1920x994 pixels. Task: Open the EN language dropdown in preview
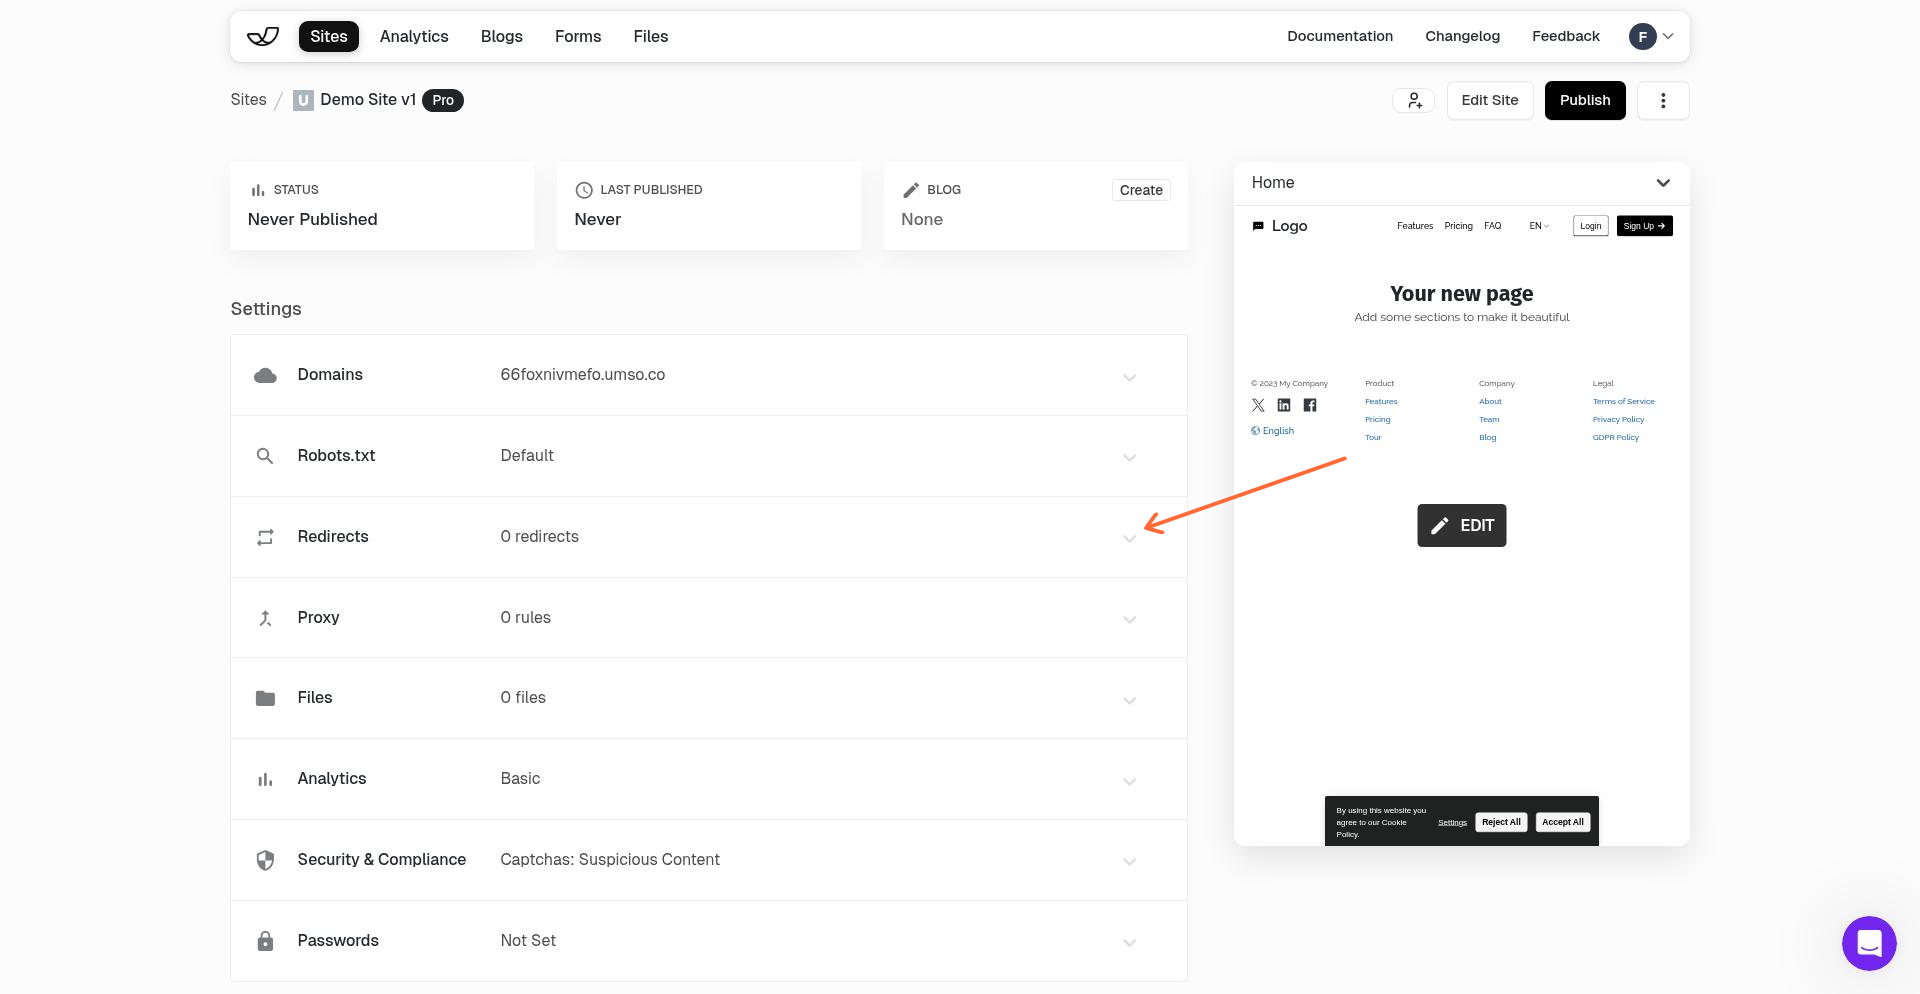point(1539,225)
